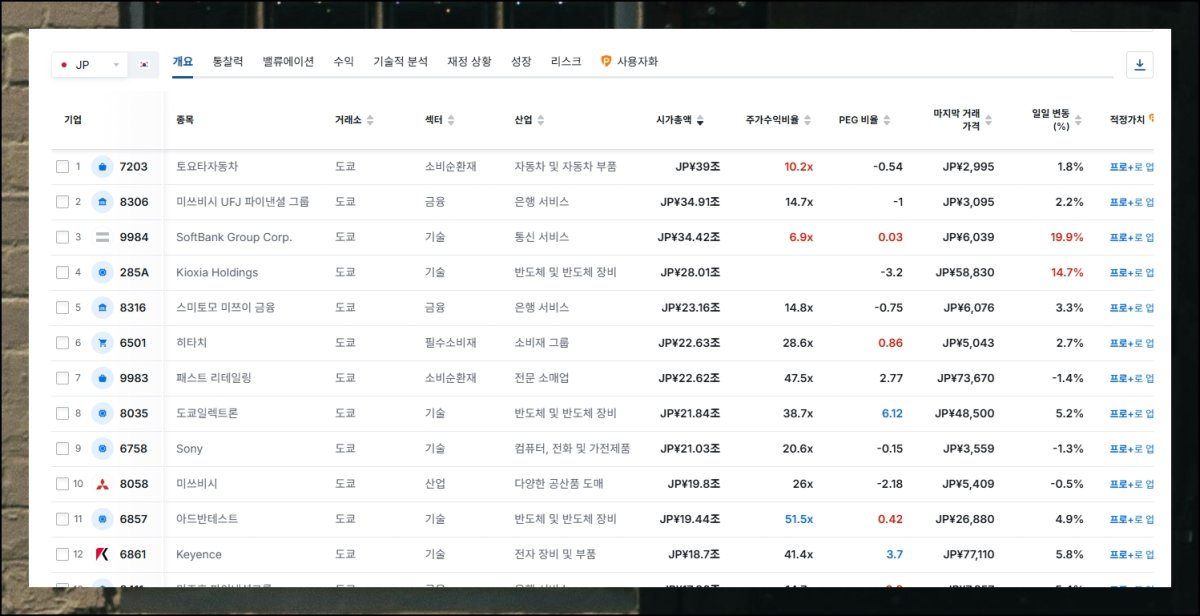Open the 사용자화 tab
Image resolution: width=1200 pixels, height=616 pixels.
point(638,61)
